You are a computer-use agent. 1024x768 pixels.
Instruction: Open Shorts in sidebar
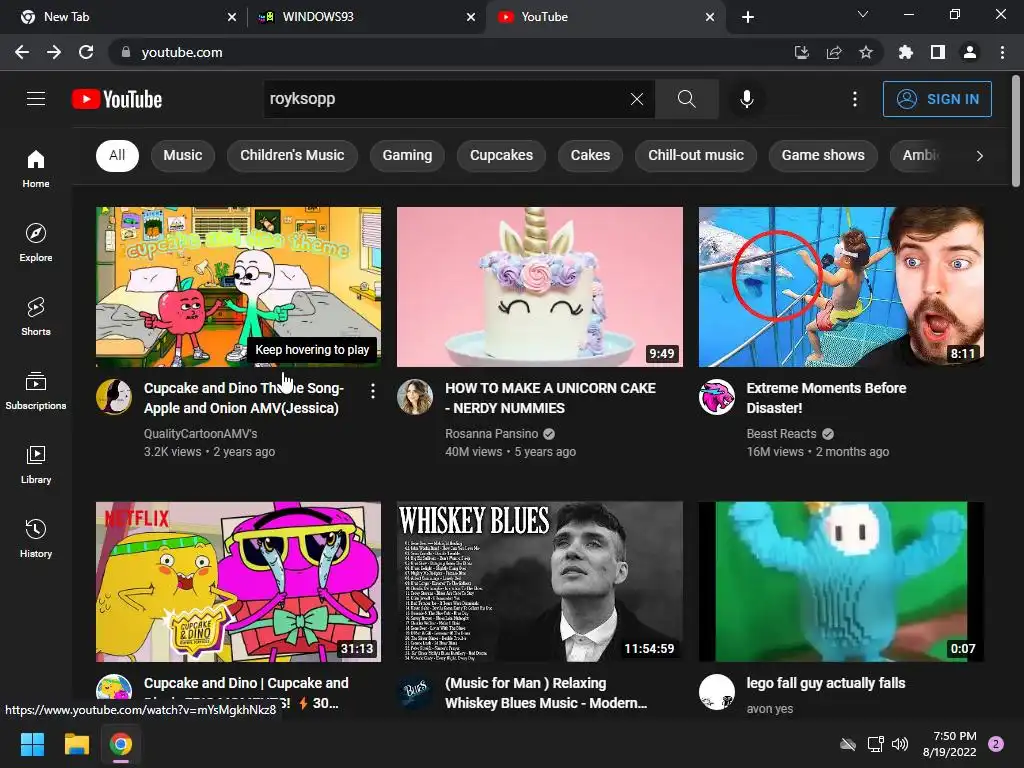(x=36, y=316)
